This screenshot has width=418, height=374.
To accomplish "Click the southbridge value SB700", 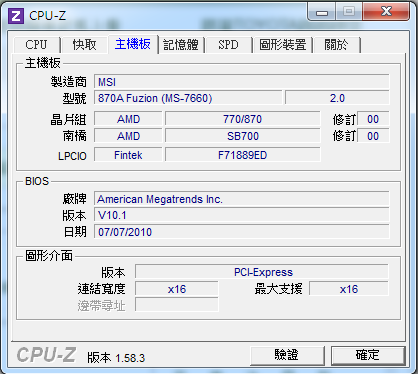I will coord(242,136).
